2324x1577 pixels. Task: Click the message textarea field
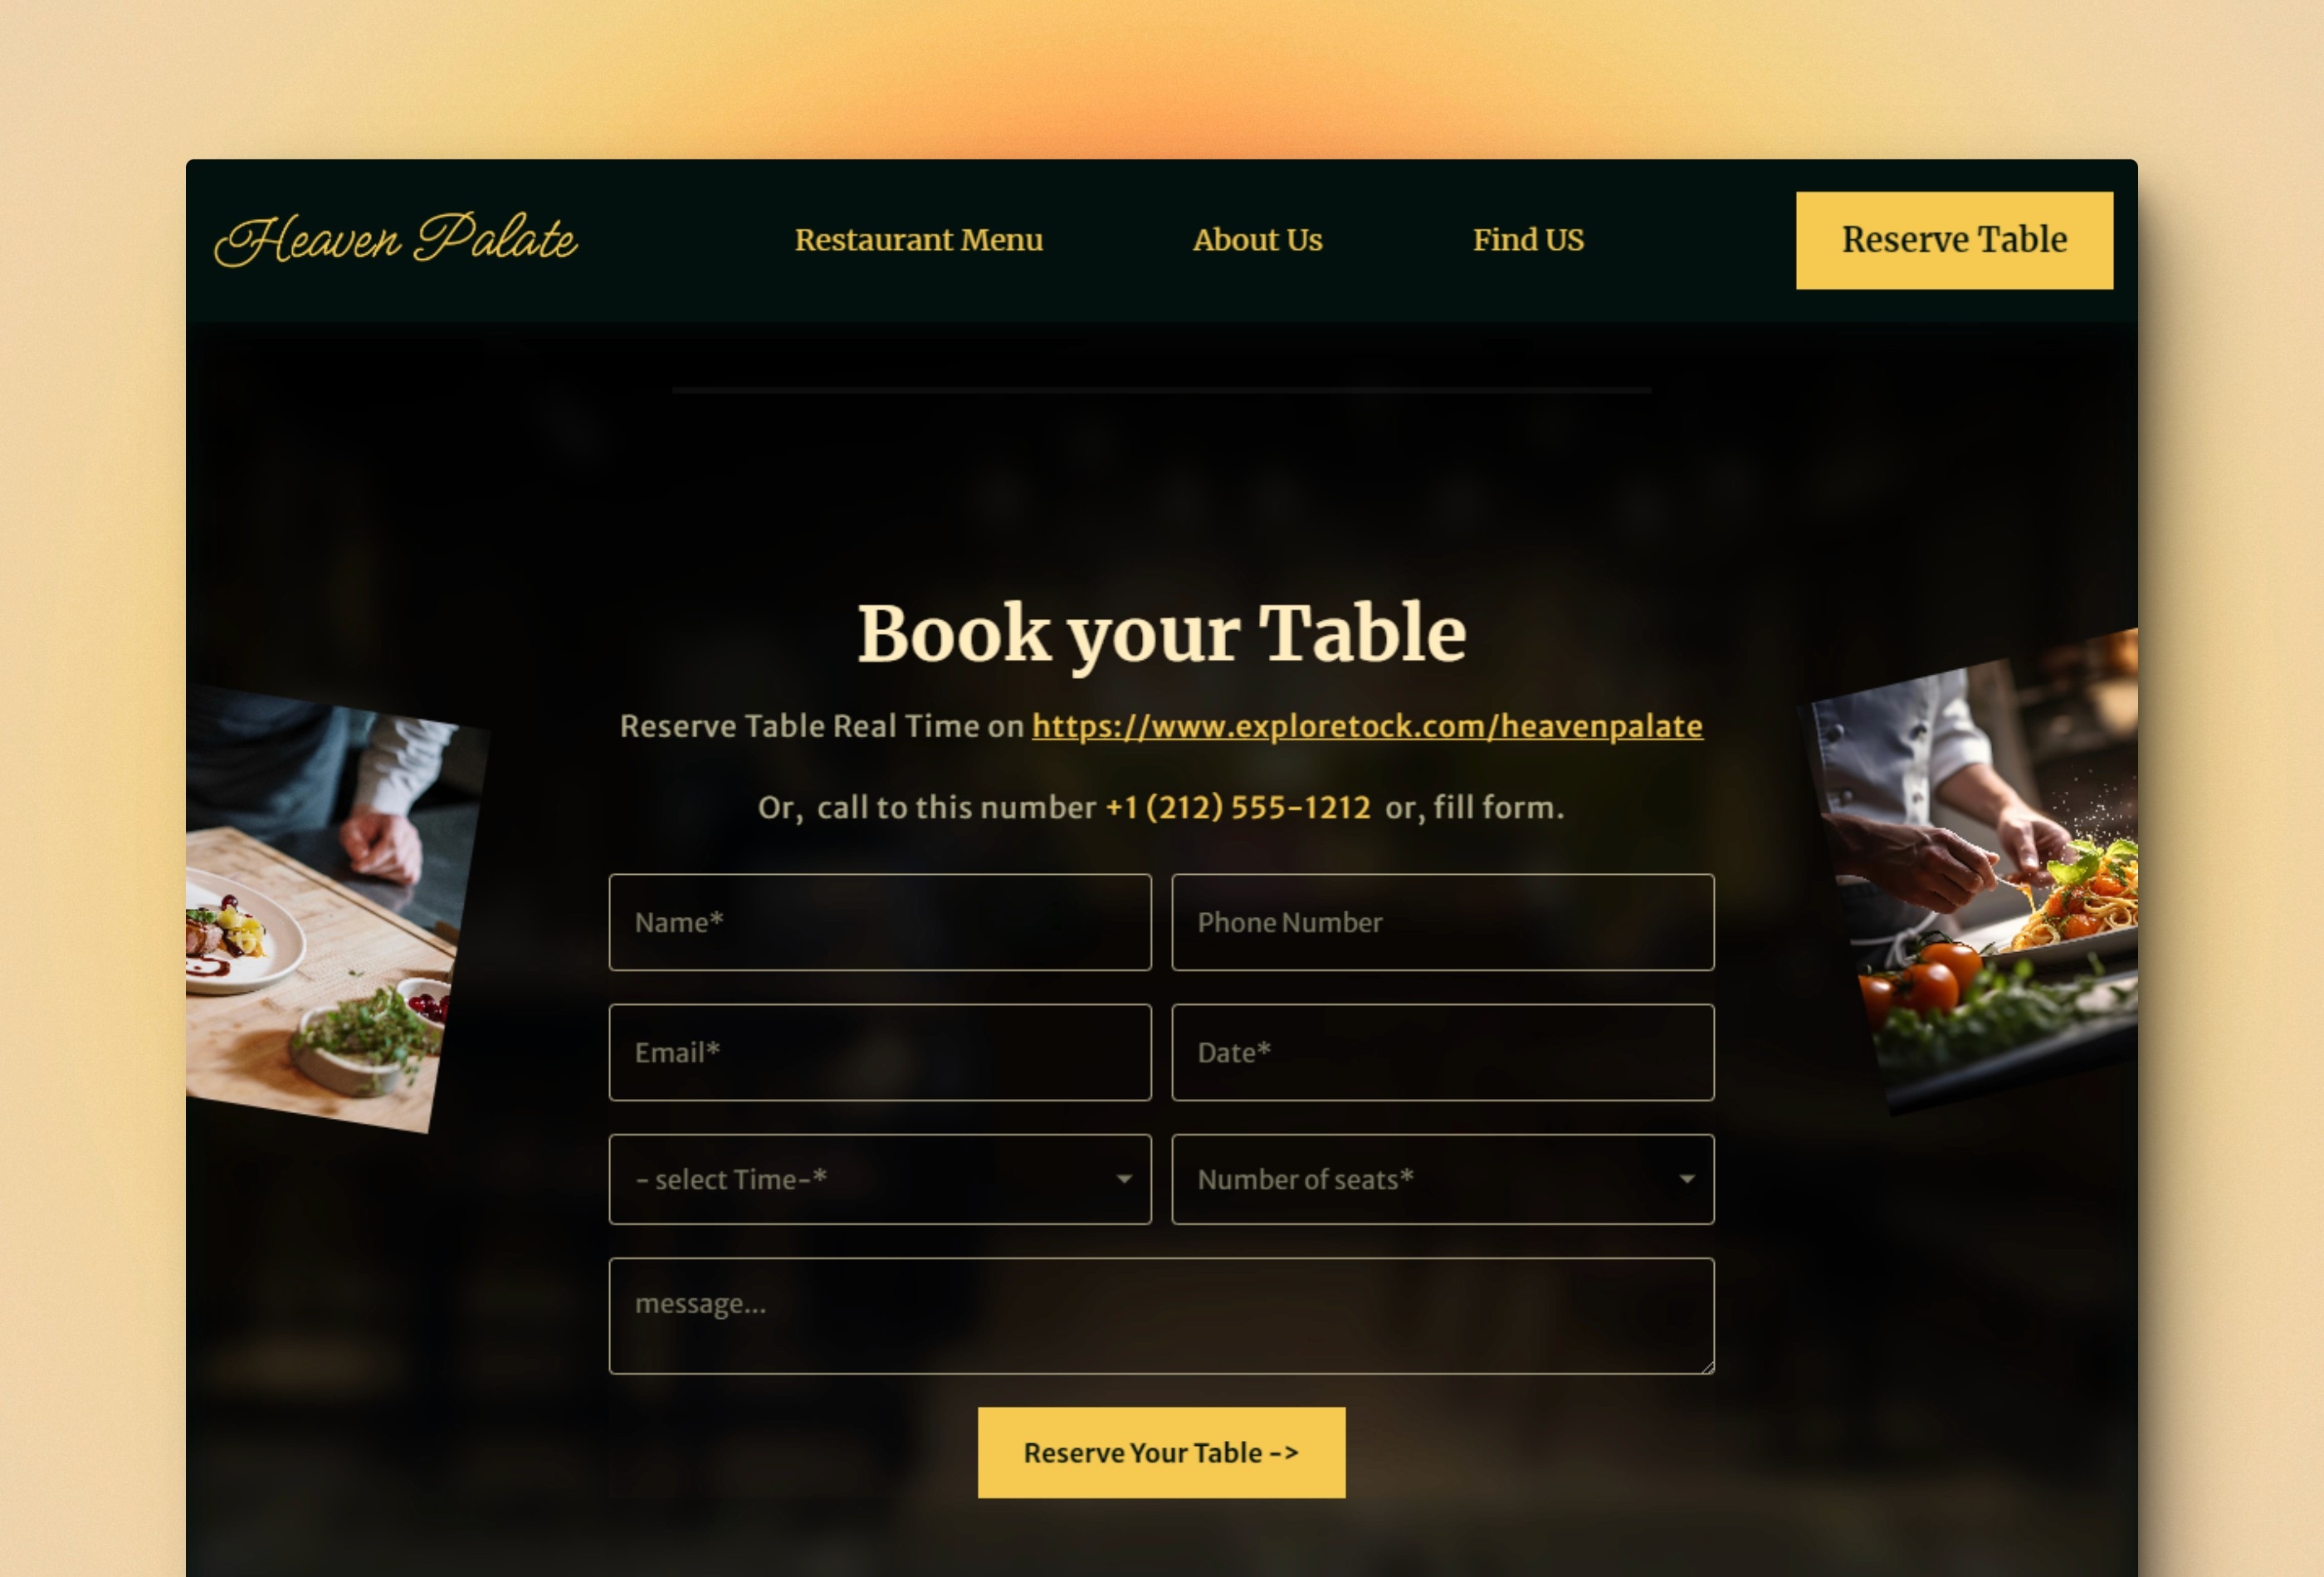[1161, 1315]
